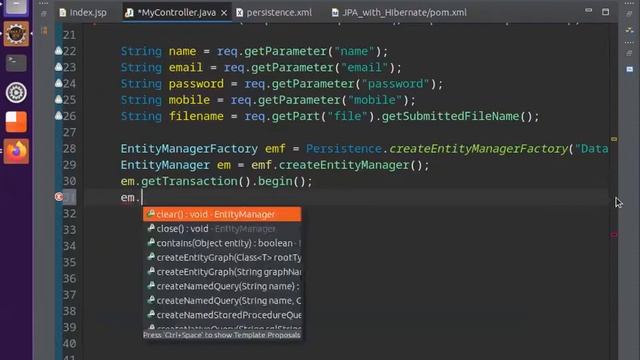
Task: Choose clear() : void from proposals
Action: (x=222, y=214)
